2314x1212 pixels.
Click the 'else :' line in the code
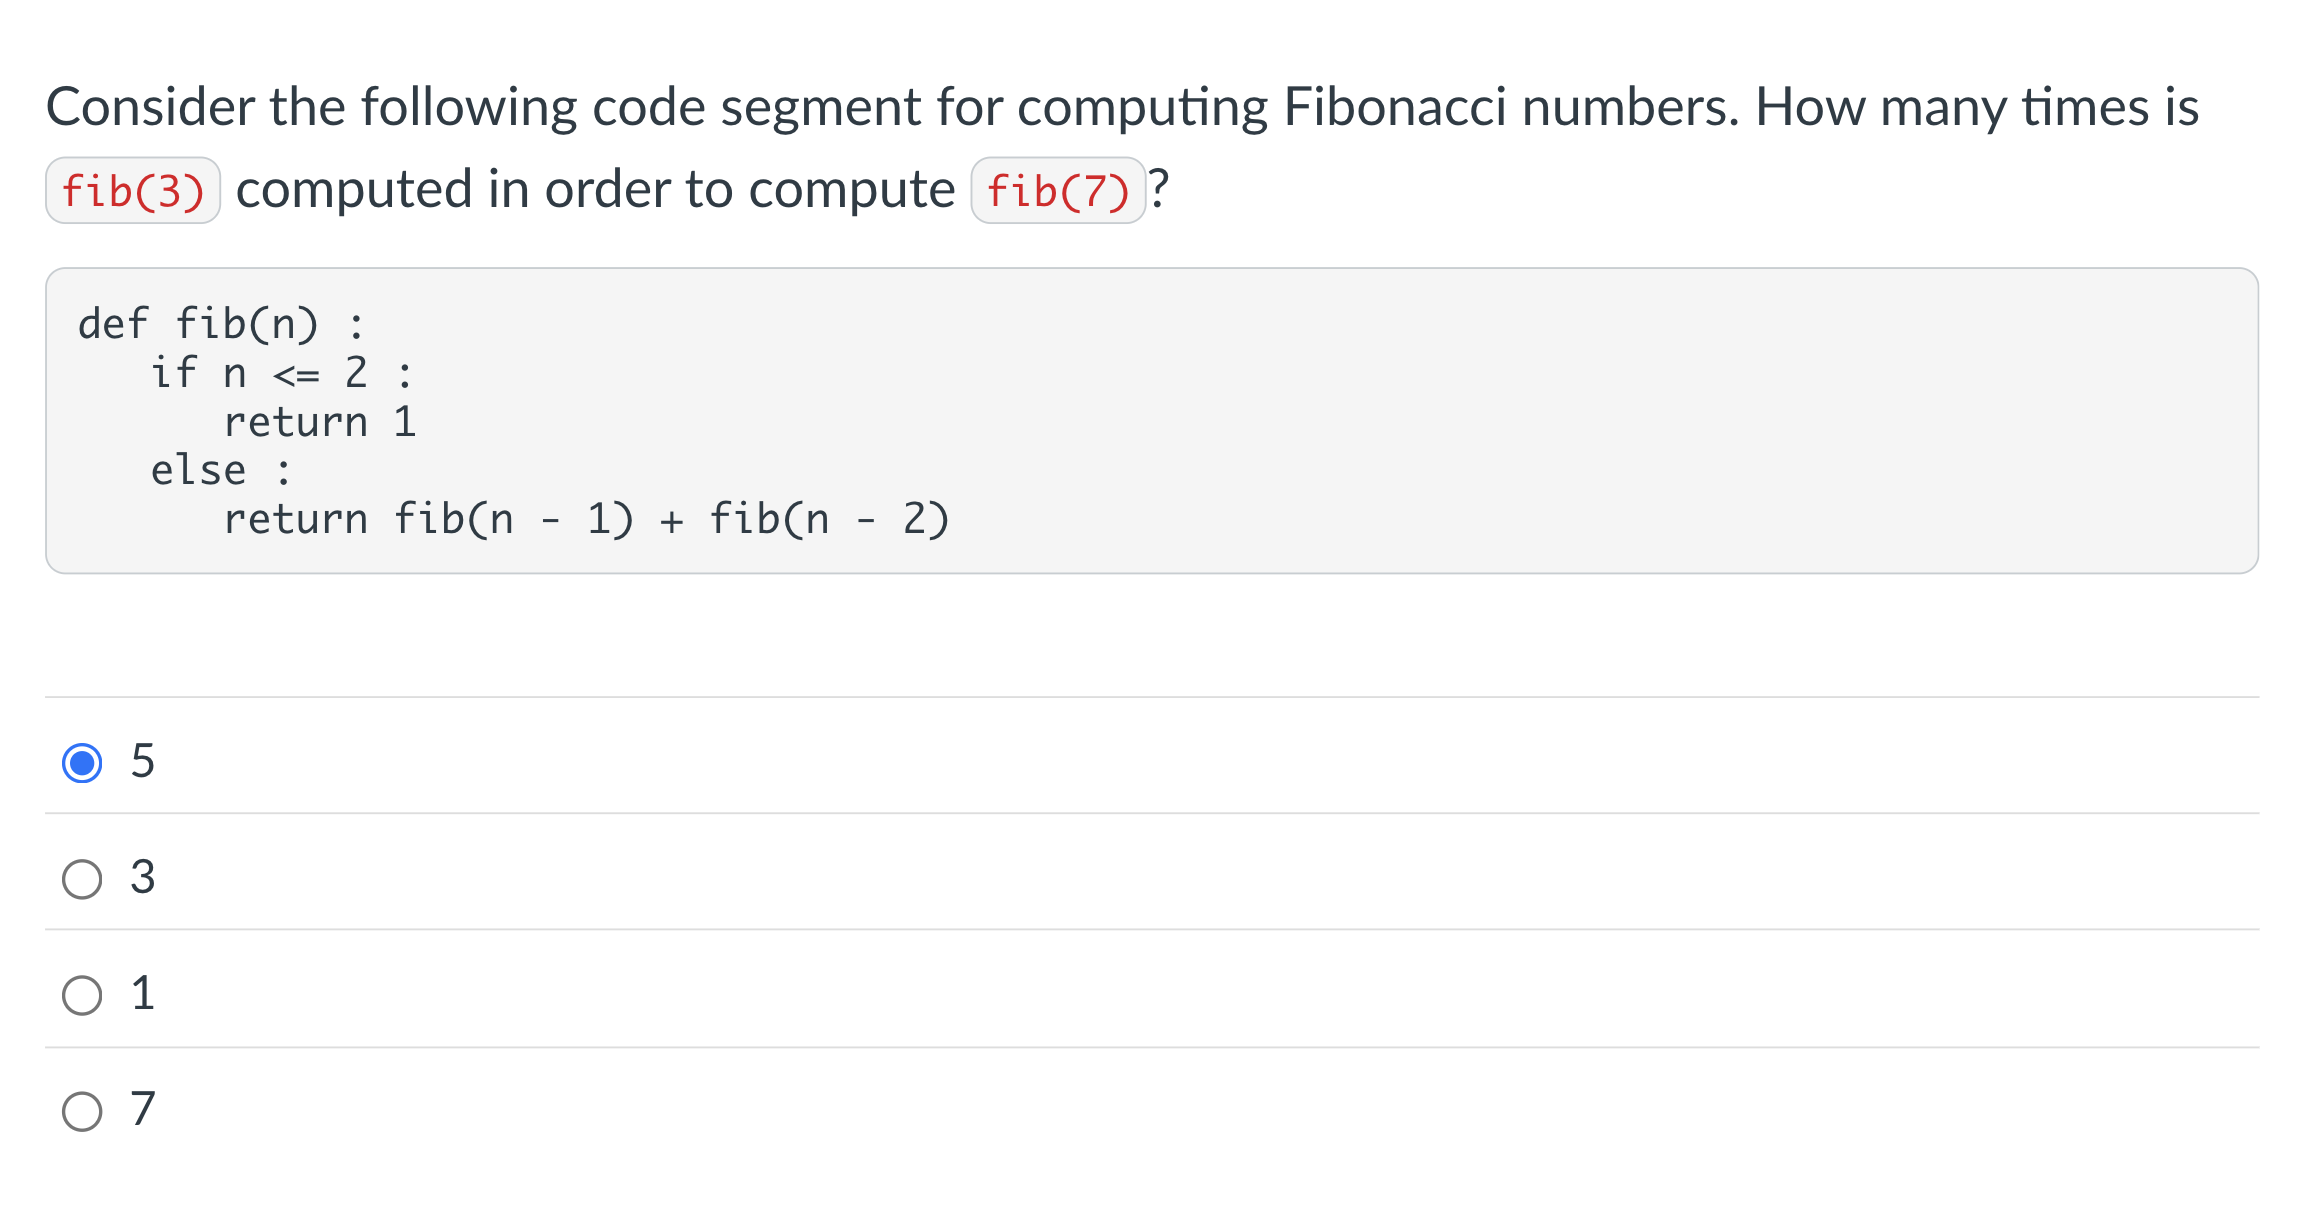tap(220, 469)
